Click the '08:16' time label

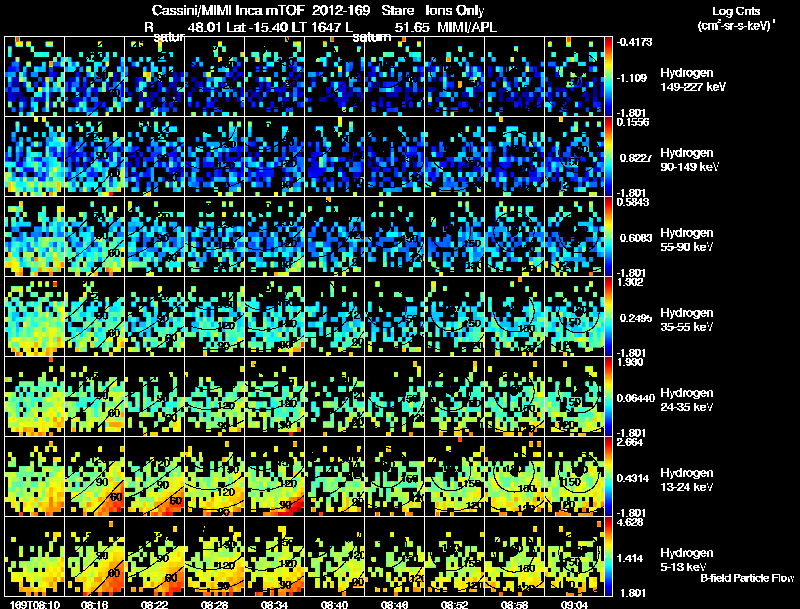click(94, 604)
